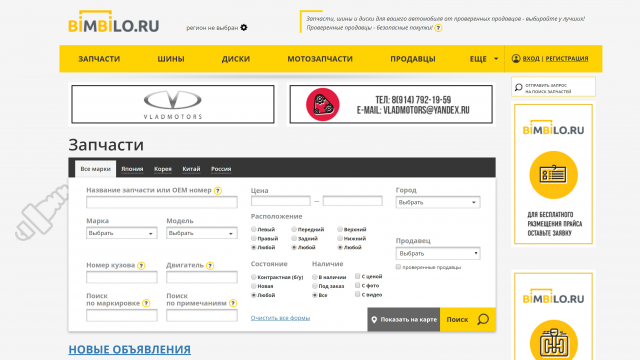This screenshot has height=360, width=640.
Task: Click the Номер кузова input field
Action: pyautogui.click(x=122, y=277)
